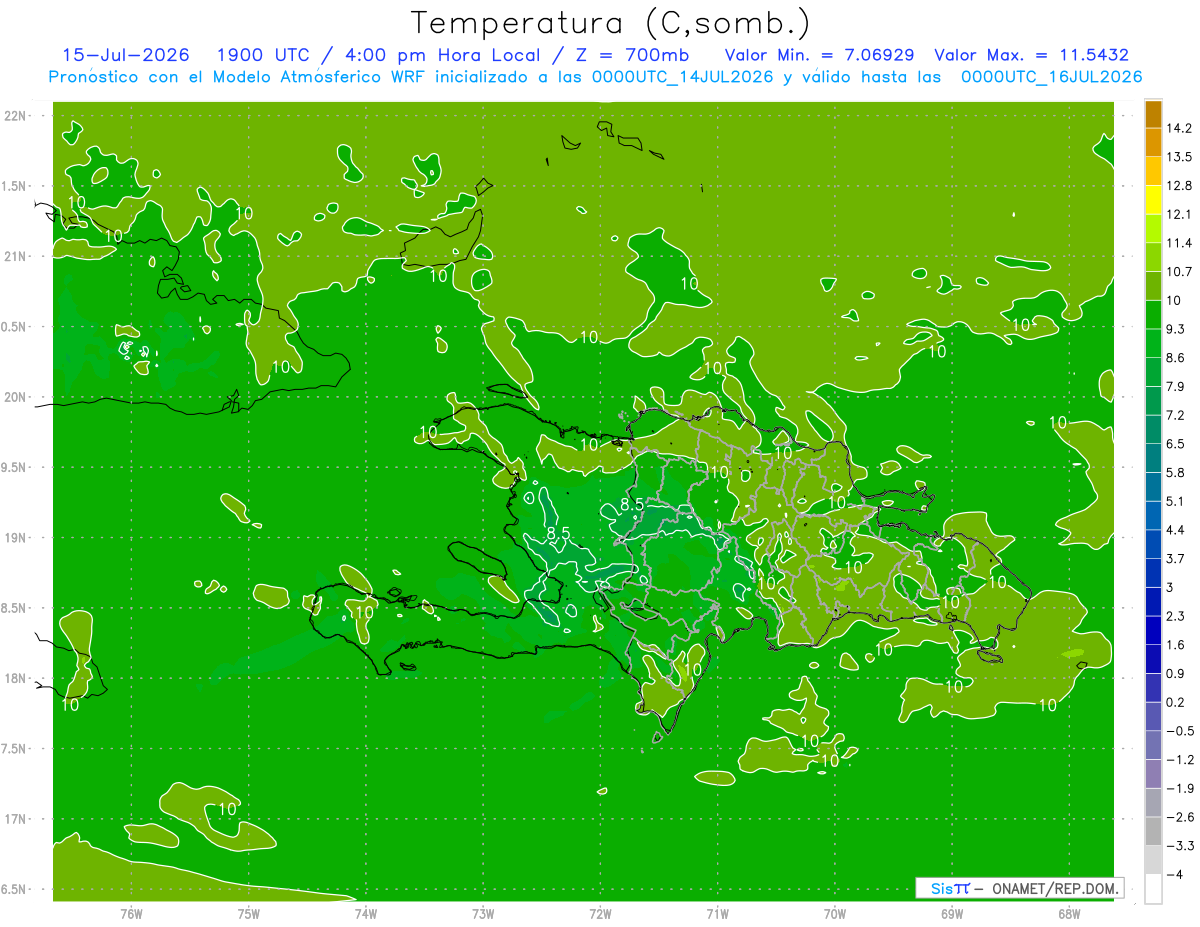
Task: Click the "75W" longitude axis label
Action: tap(249, 913)
